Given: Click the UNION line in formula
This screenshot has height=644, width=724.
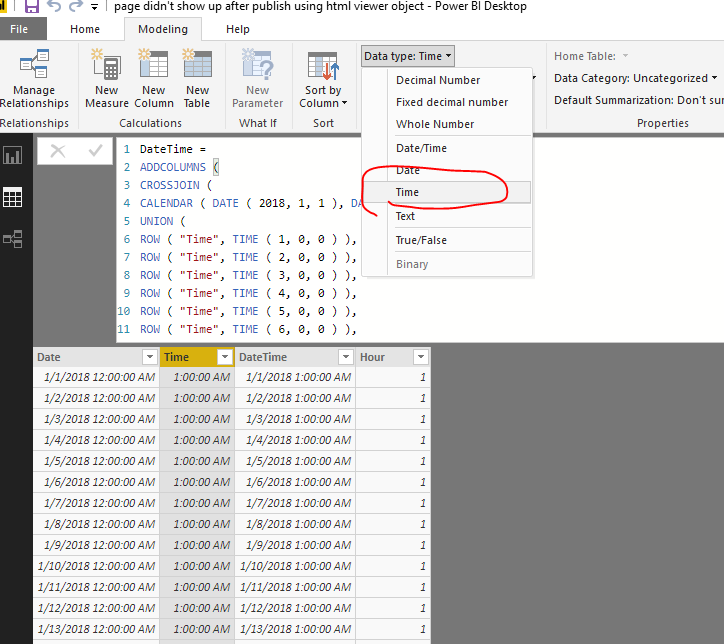Looking at the screenshot, I should point(162,221).
